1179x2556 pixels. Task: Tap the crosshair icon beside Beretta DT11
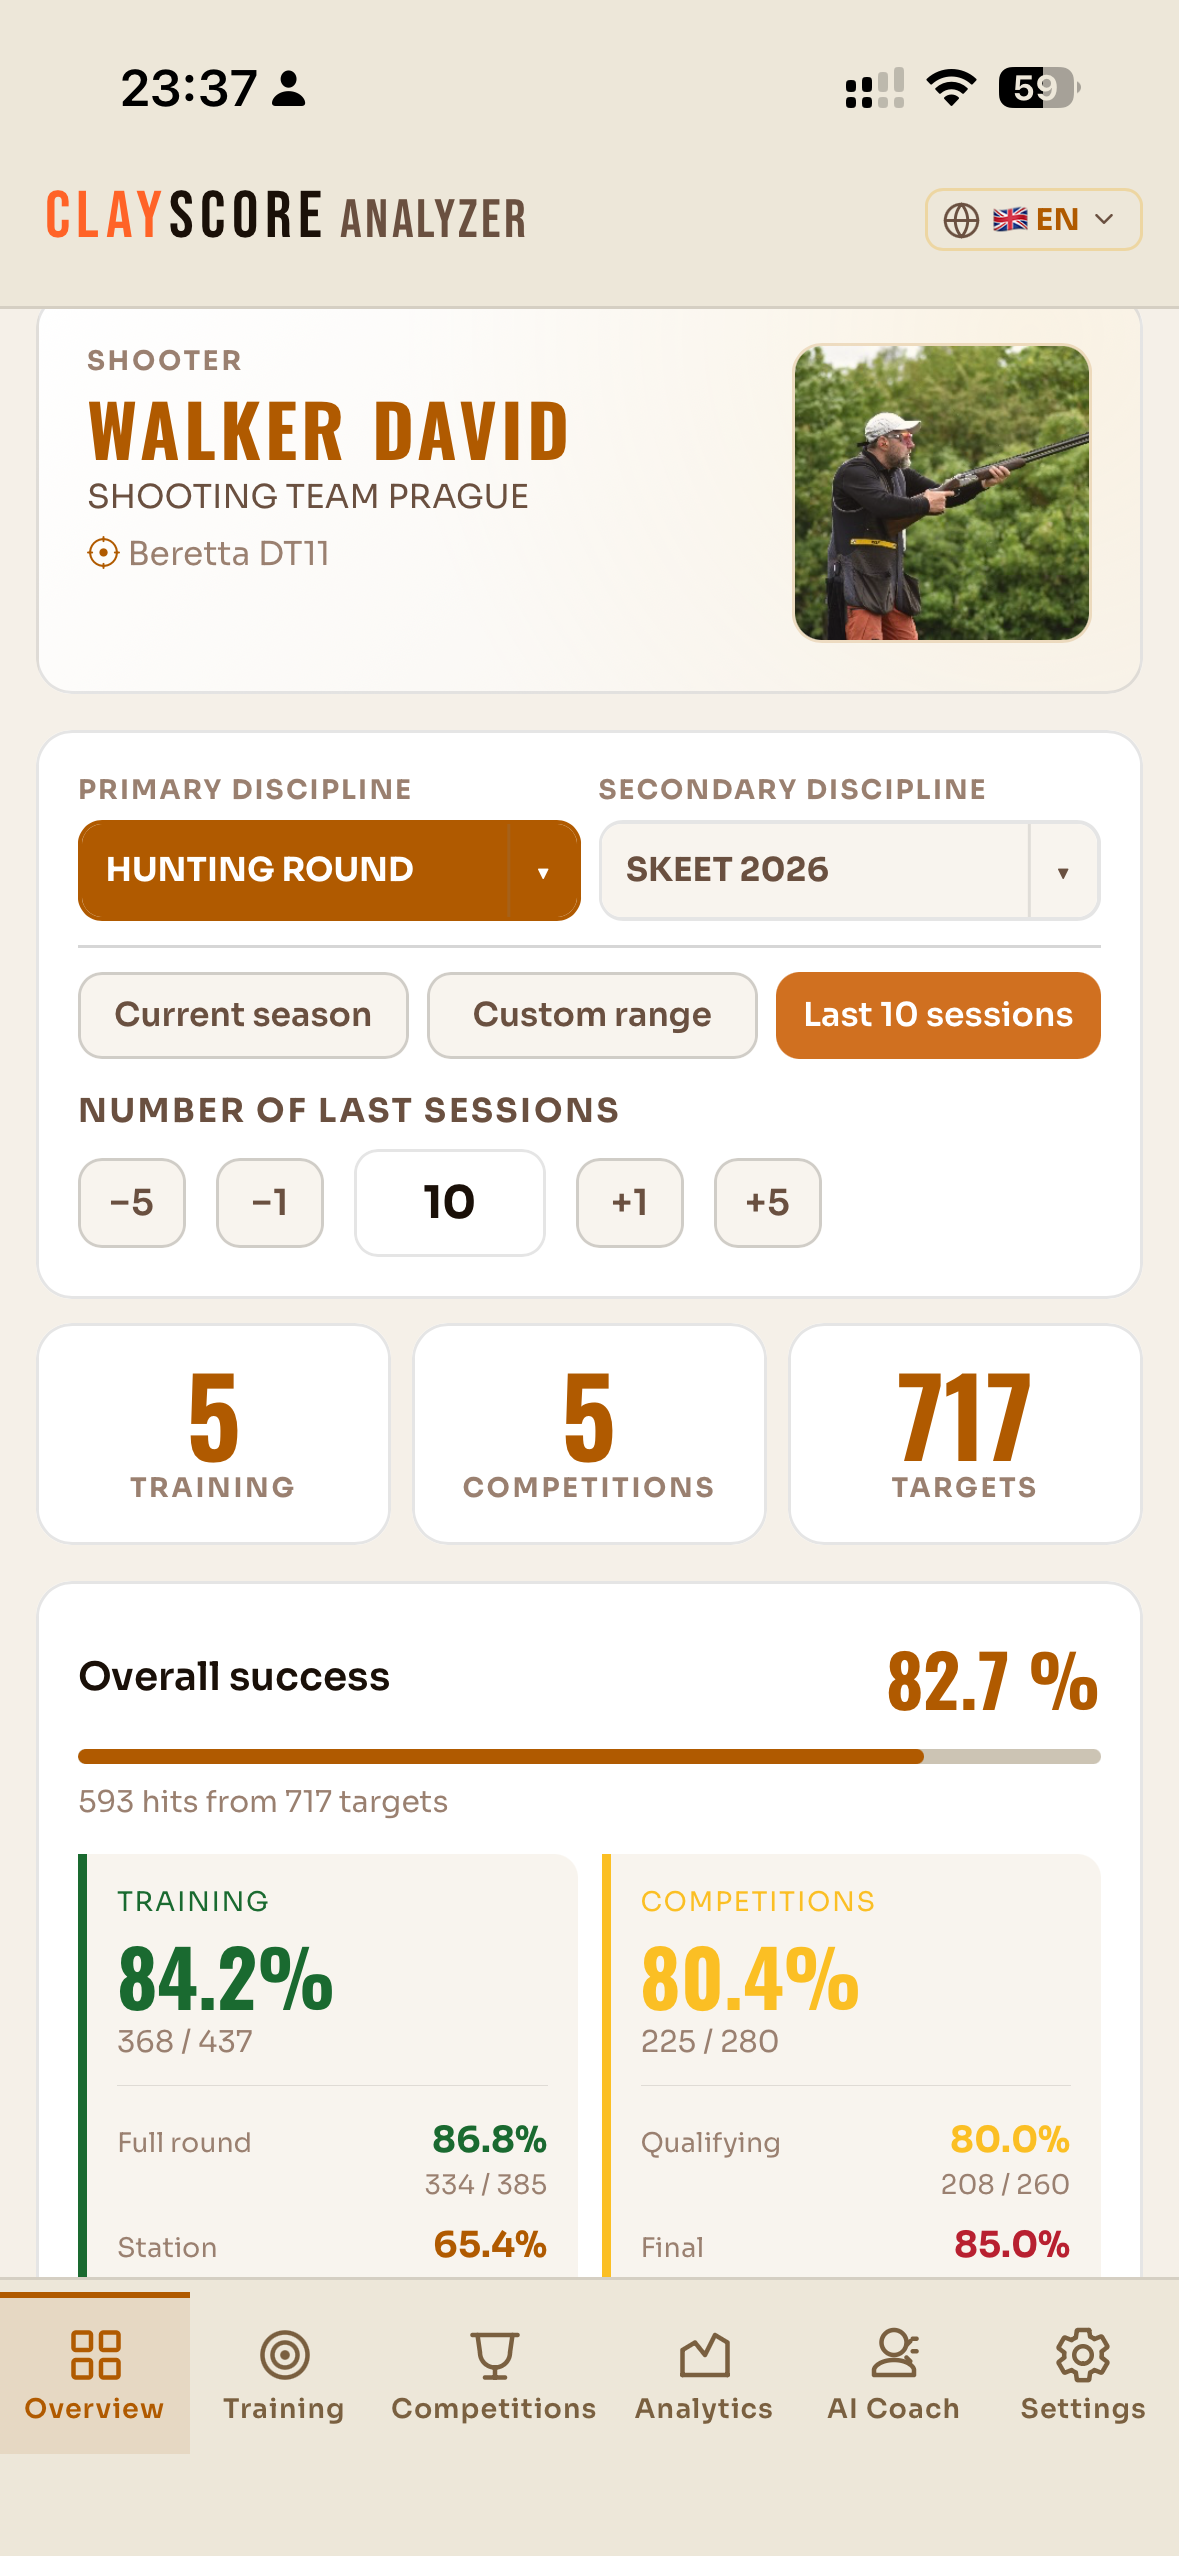tap(103, 553)
